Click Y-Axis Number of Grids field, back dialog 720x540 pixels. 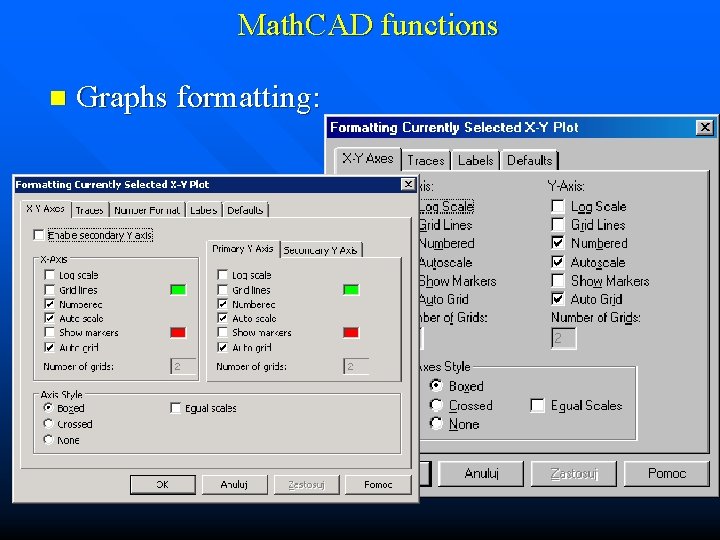563,338
